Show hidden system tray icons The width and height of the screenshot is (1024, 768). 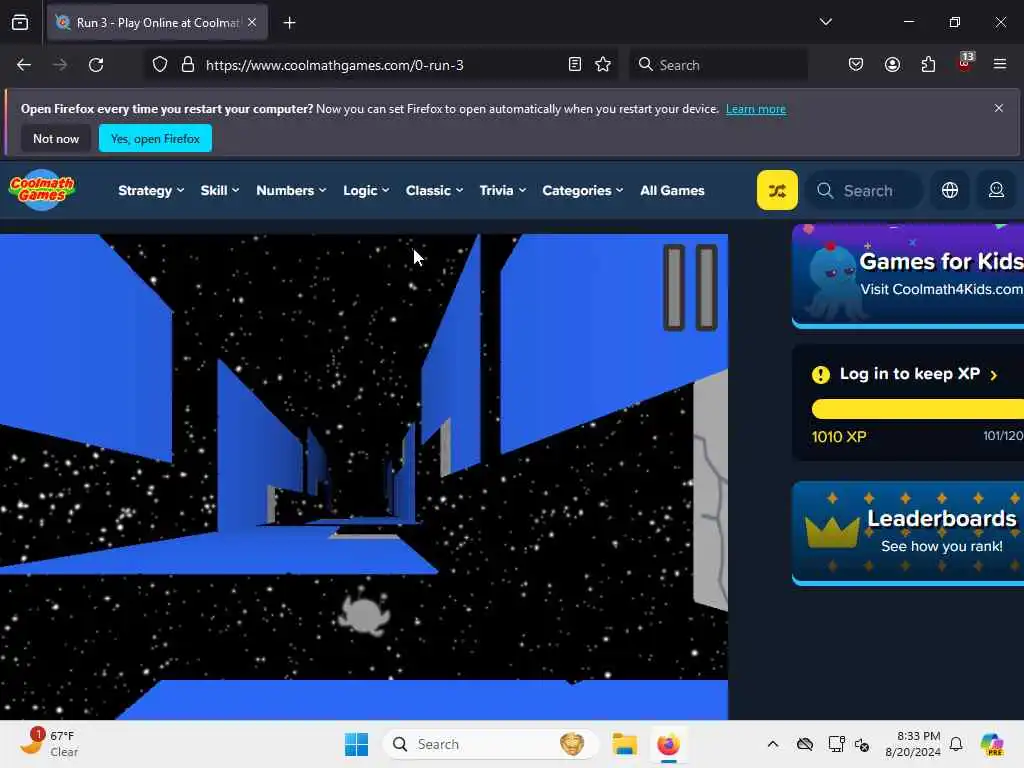coord(773,744)
